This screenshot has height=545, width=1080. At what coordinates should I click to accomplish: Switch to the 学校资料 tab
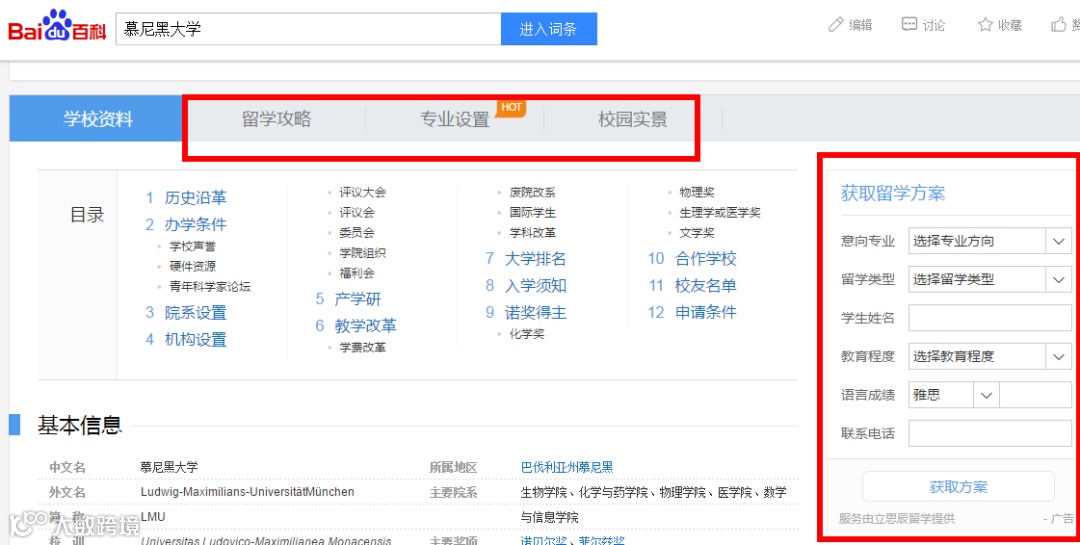click(x=98, y=119)
